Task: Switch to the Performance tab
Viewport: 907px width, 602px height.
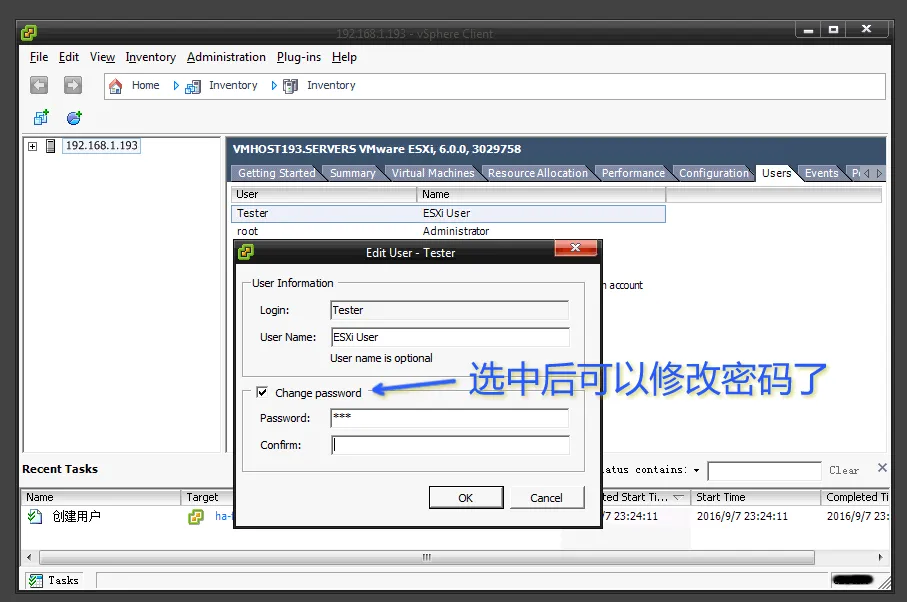Action: click(633, 173)
